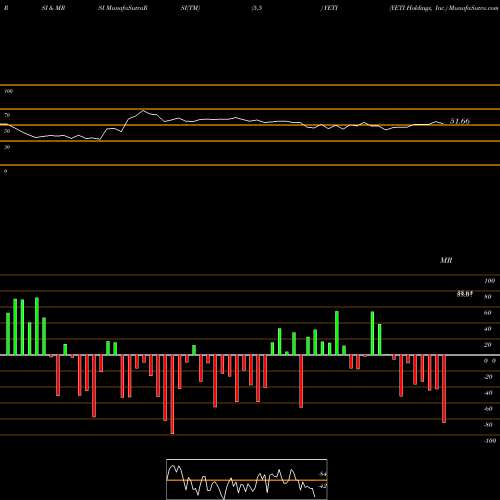Click the mini oscillator chart thumbnail at bottom

247,479
